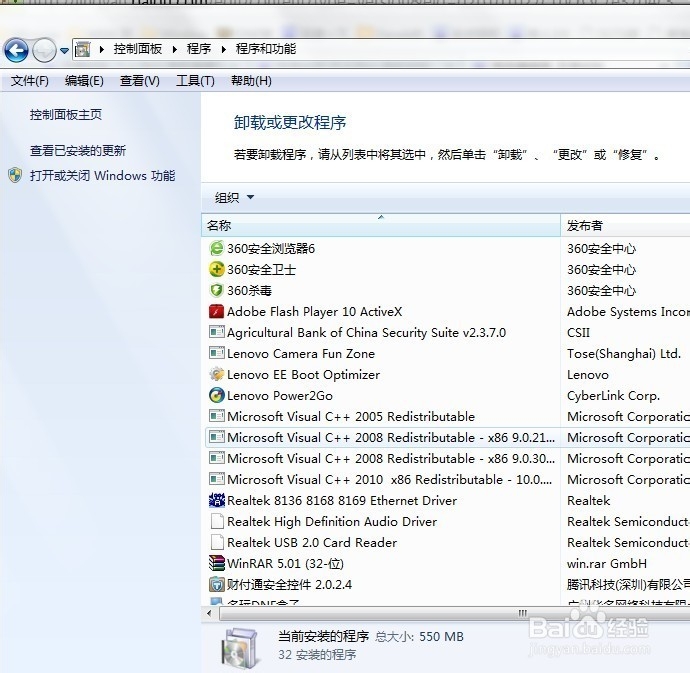Click CSII publisher cell
Viewport: 690px width, 673px height.
click(578, 333)
